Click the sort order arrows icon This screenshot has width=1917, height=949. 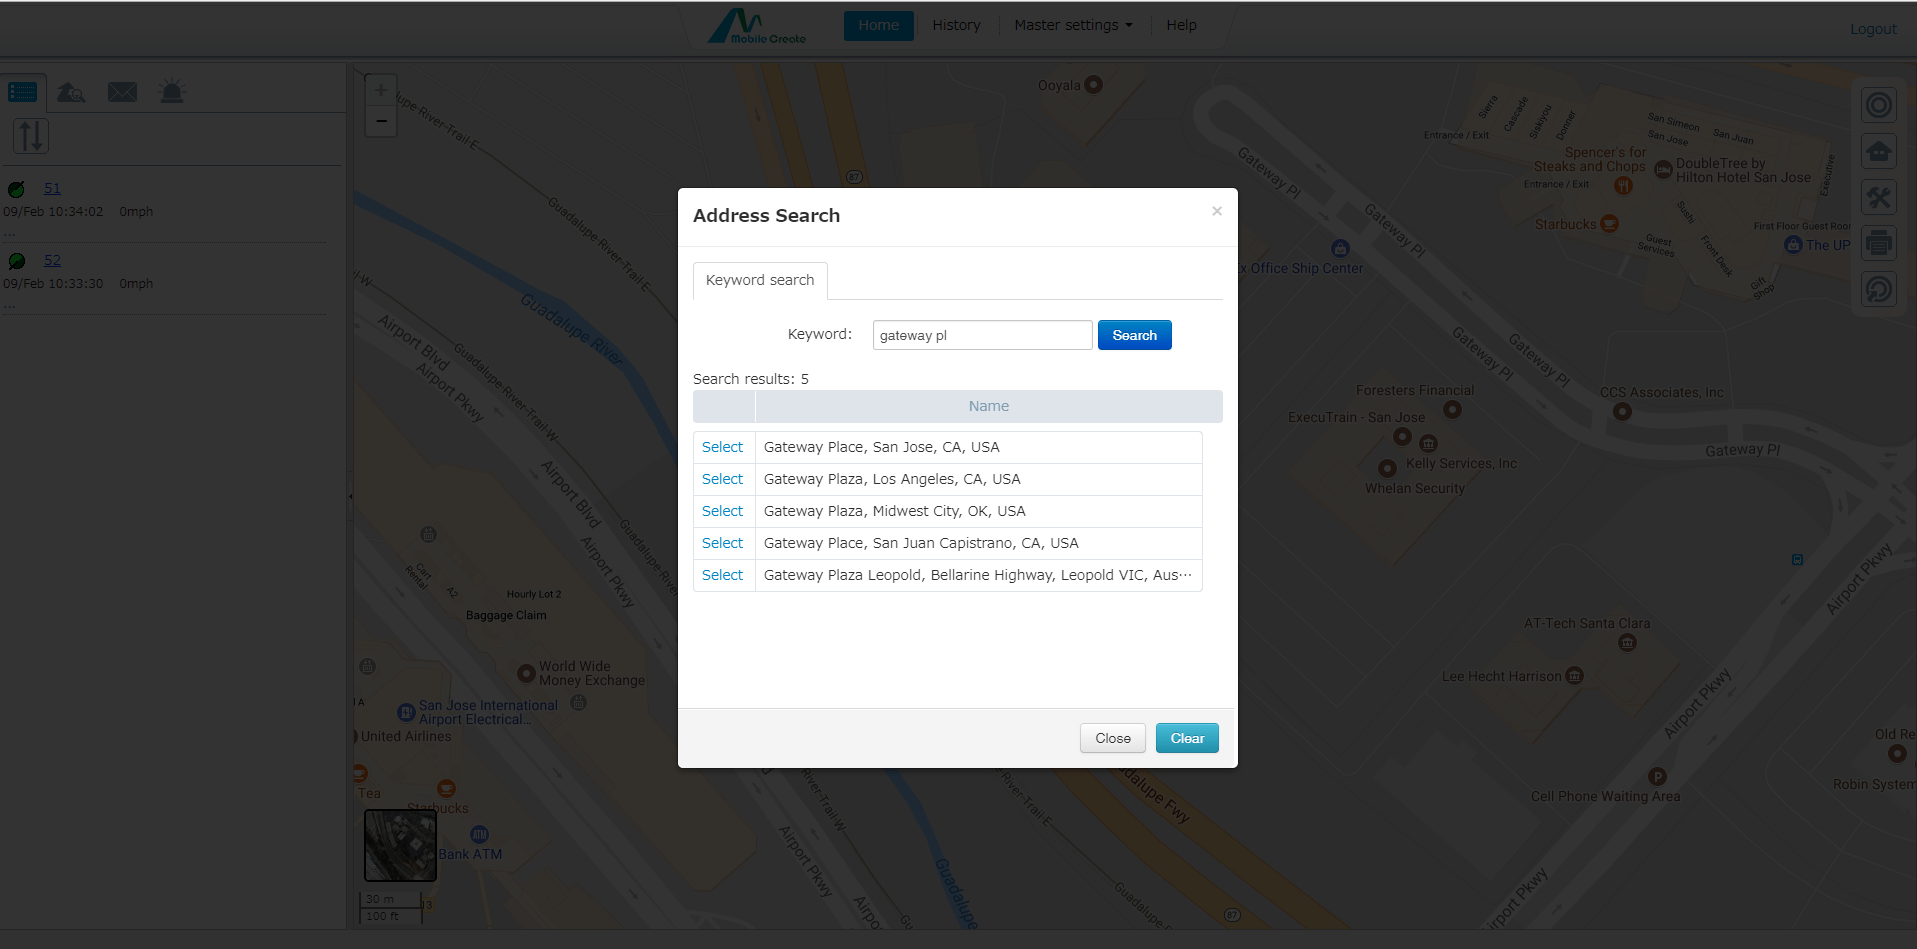[30, 136]
